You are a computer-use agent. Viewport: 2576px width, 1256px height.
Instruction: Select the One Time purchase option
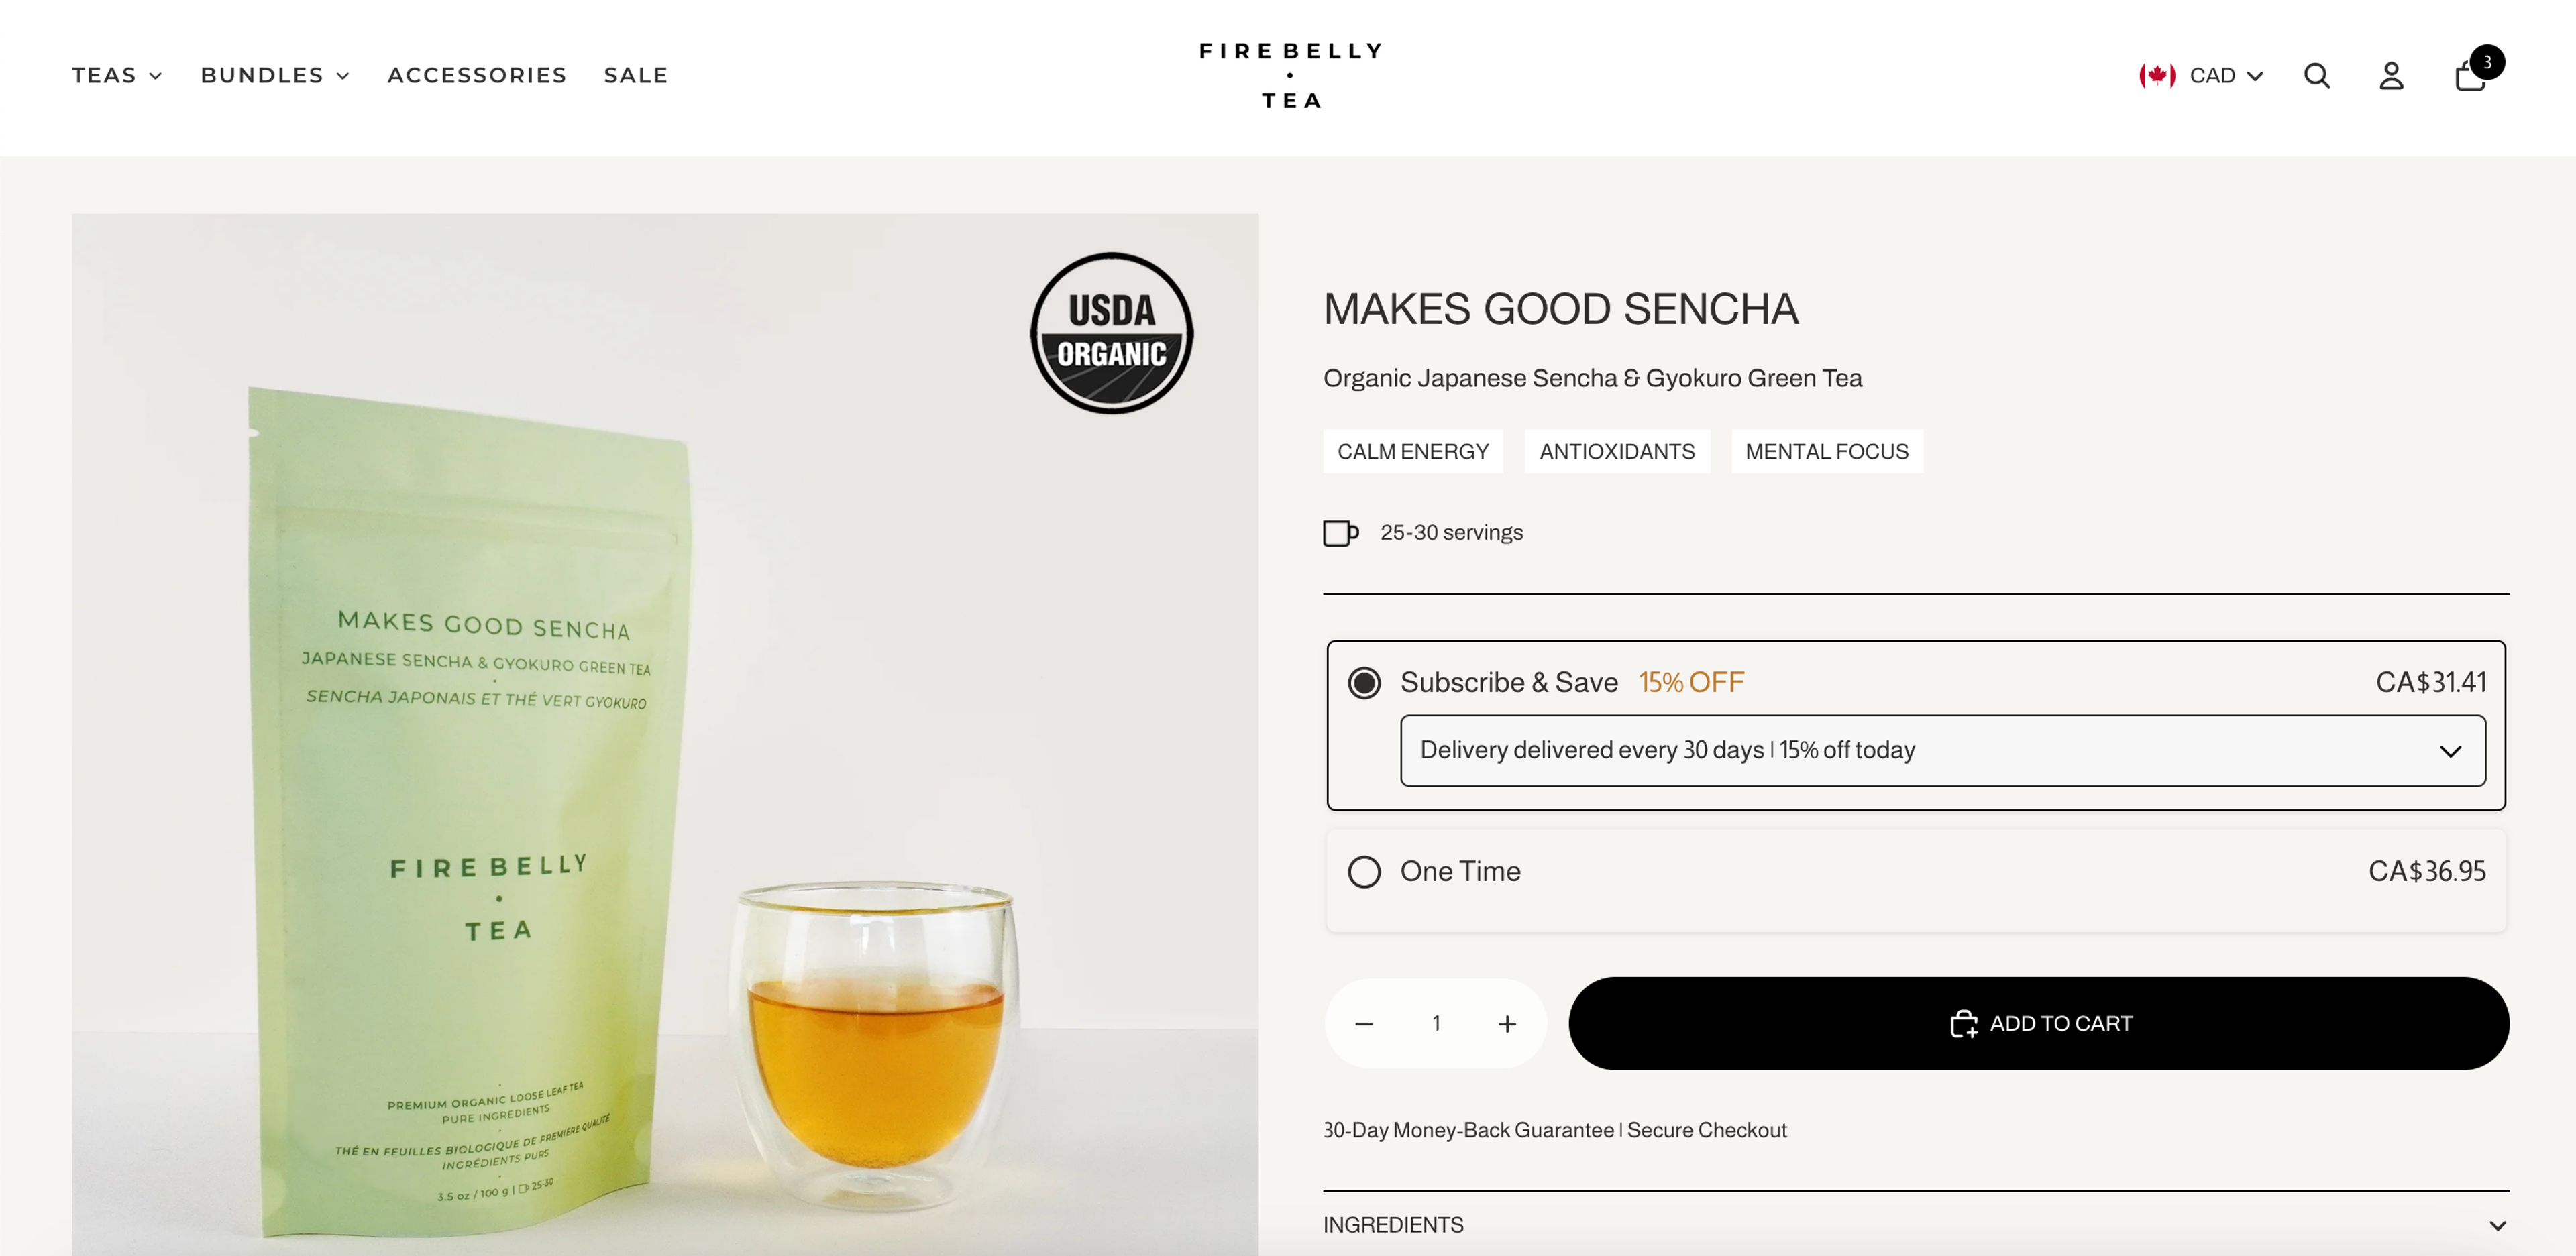[x=1364, y=871]
